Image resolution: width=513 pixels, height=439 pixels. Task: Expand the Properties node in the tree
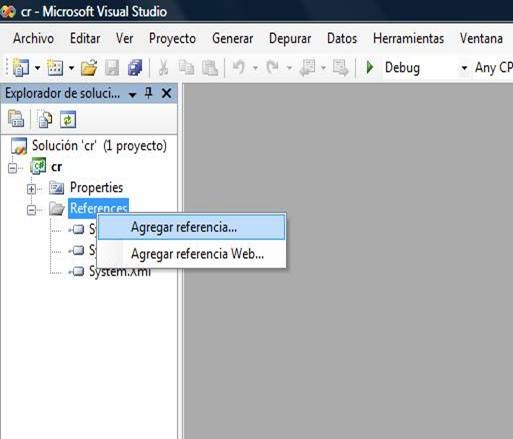coord(31,189)
